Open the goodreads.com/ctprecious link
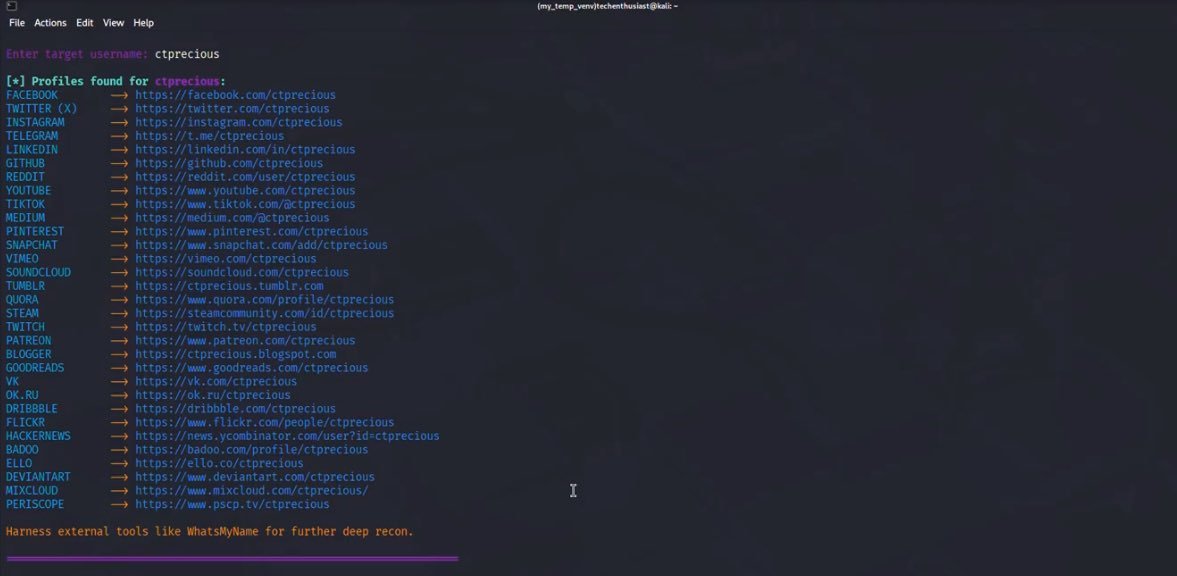 pos(251,368)
